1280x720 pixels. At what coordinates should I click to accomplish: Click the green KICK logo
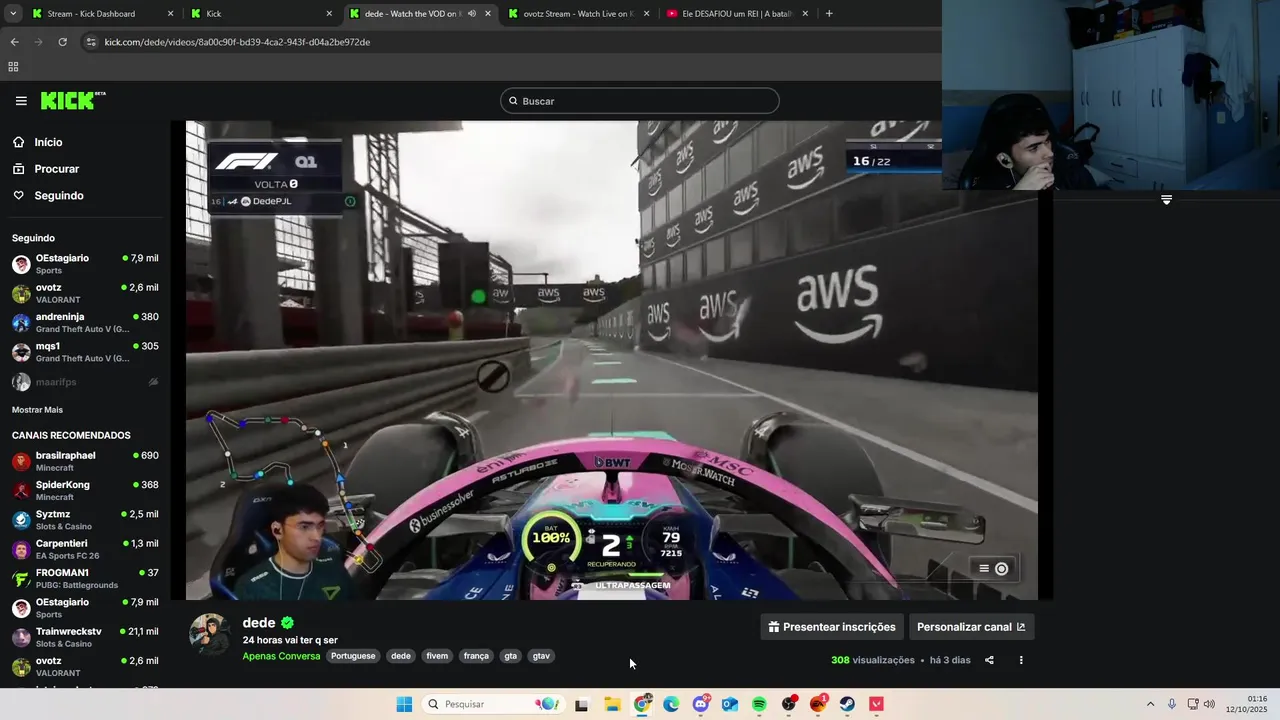[73, 101]
